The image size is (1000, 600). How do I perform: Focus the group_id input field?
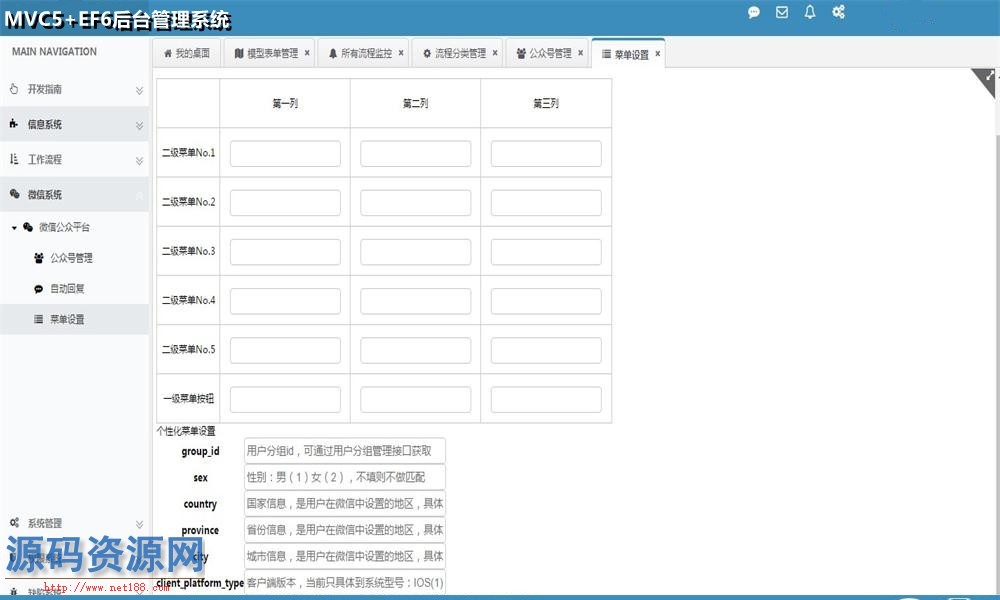344,451
